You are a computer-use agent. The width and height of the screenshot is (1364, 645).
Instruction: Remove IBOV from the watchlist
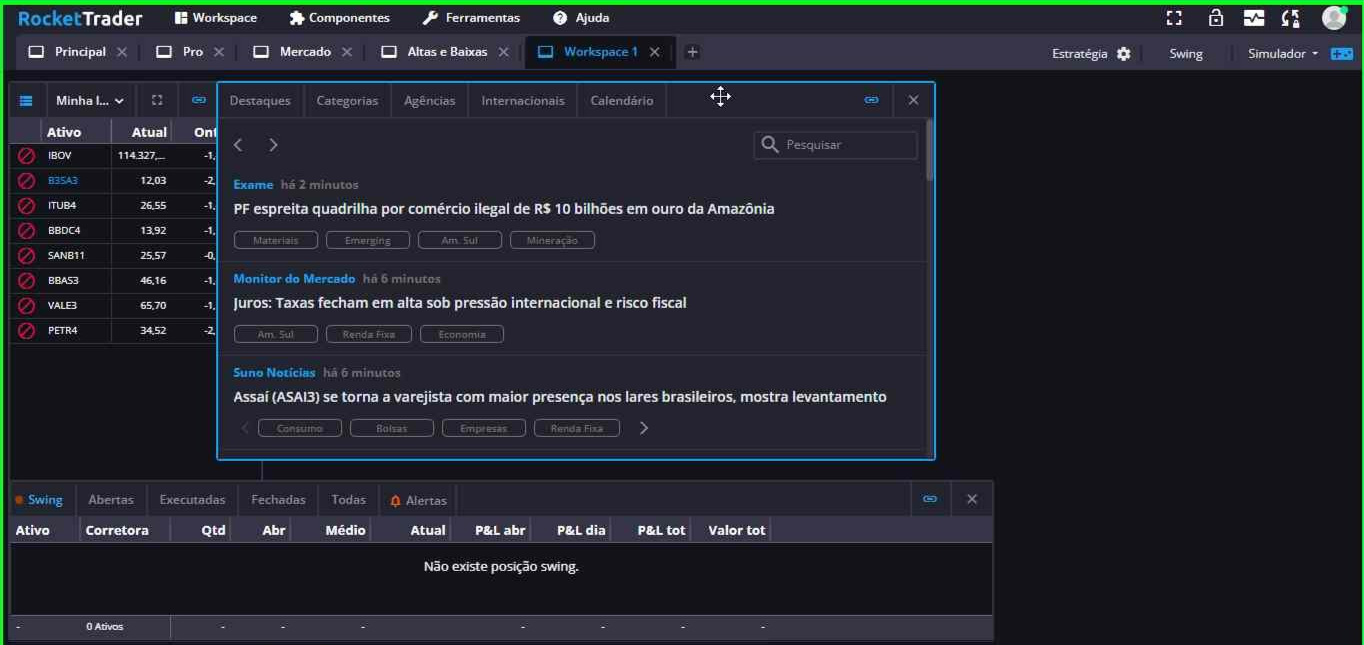(x=27, y=156)
